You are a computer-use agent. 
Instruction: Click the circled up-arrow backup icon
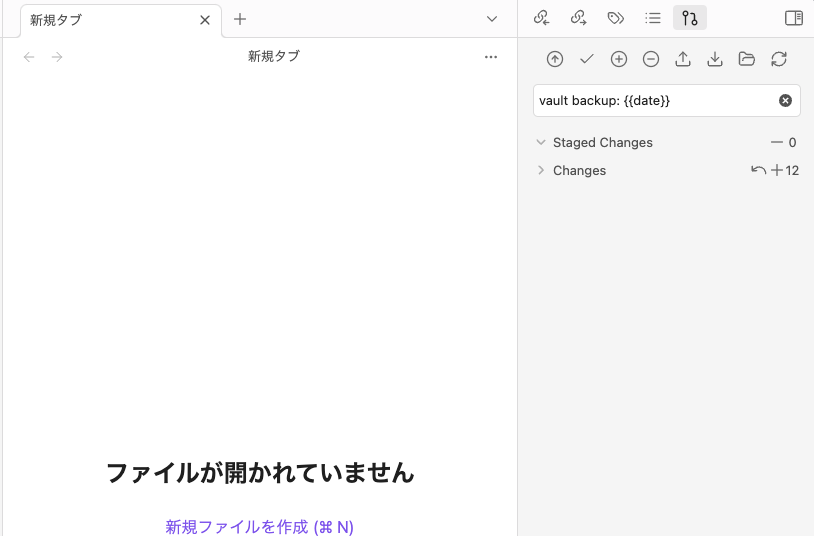point(555,59)
